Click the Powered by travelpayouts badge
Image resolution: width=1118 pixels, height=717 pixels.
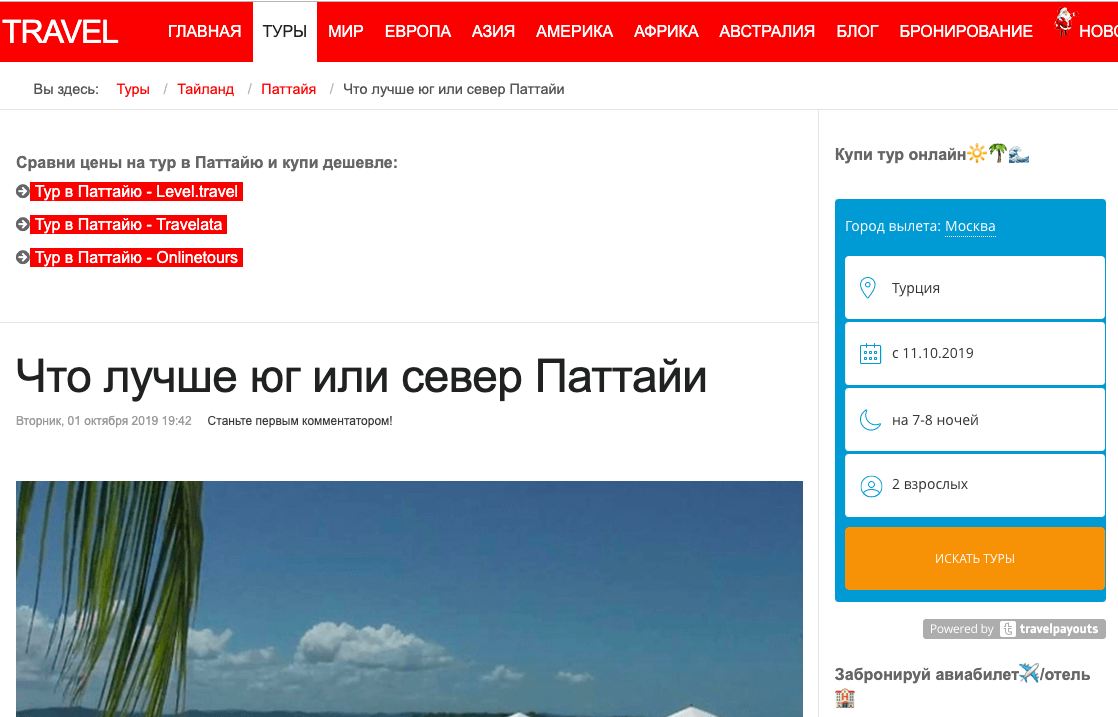pos(1013,629)
